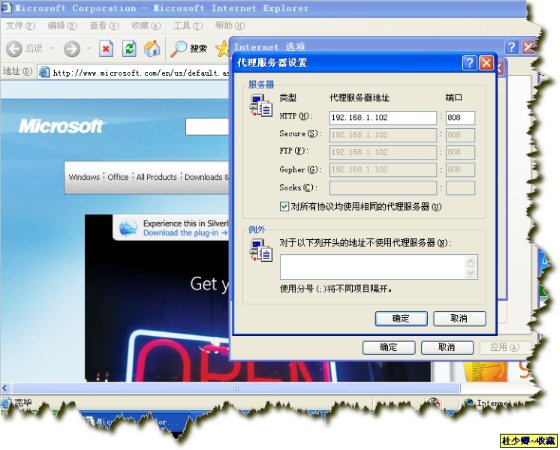Click the horizontal page scrollbar
This screenshot has height=450, width=560.
pos(236,388)
